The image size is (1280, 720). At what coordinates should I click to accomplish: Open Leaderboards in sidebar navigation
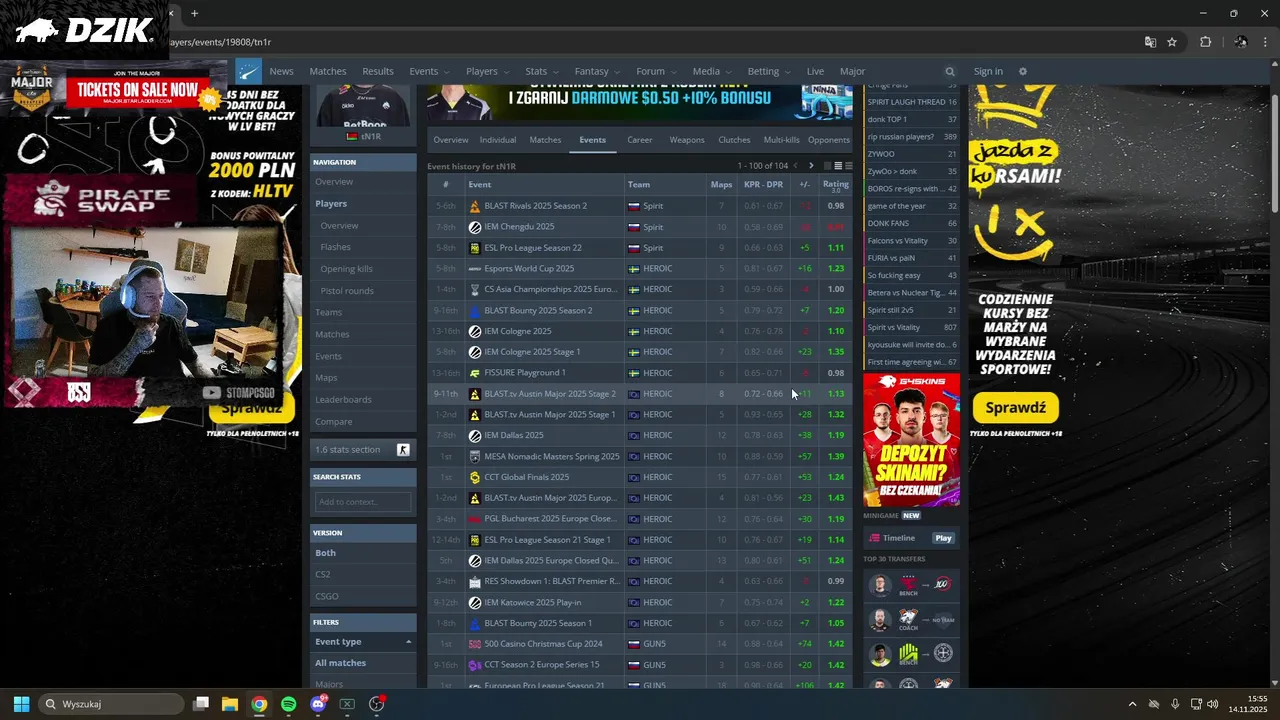tap(343, 400)
